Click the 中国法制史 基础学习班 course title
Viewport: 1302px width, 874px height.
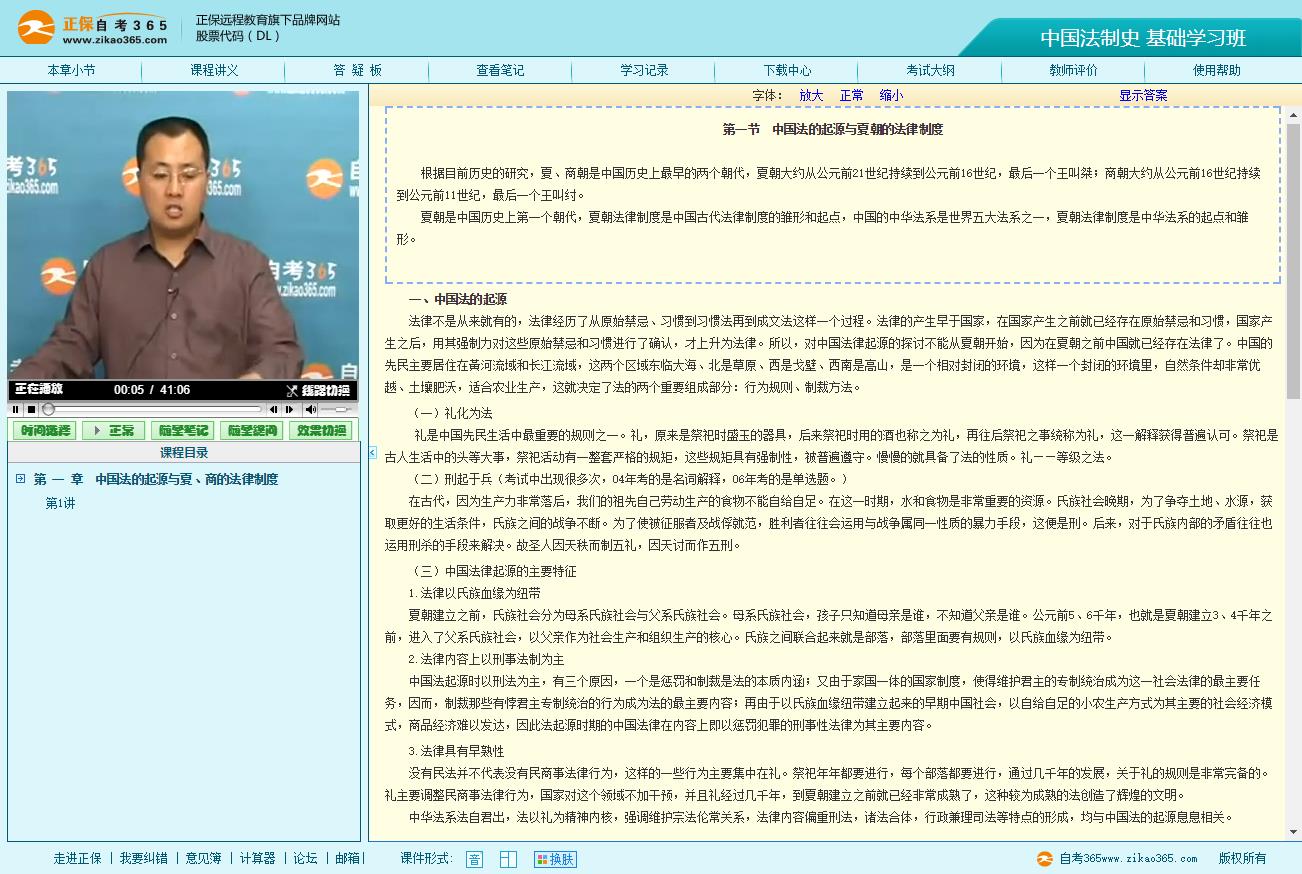coord(1143,38)
